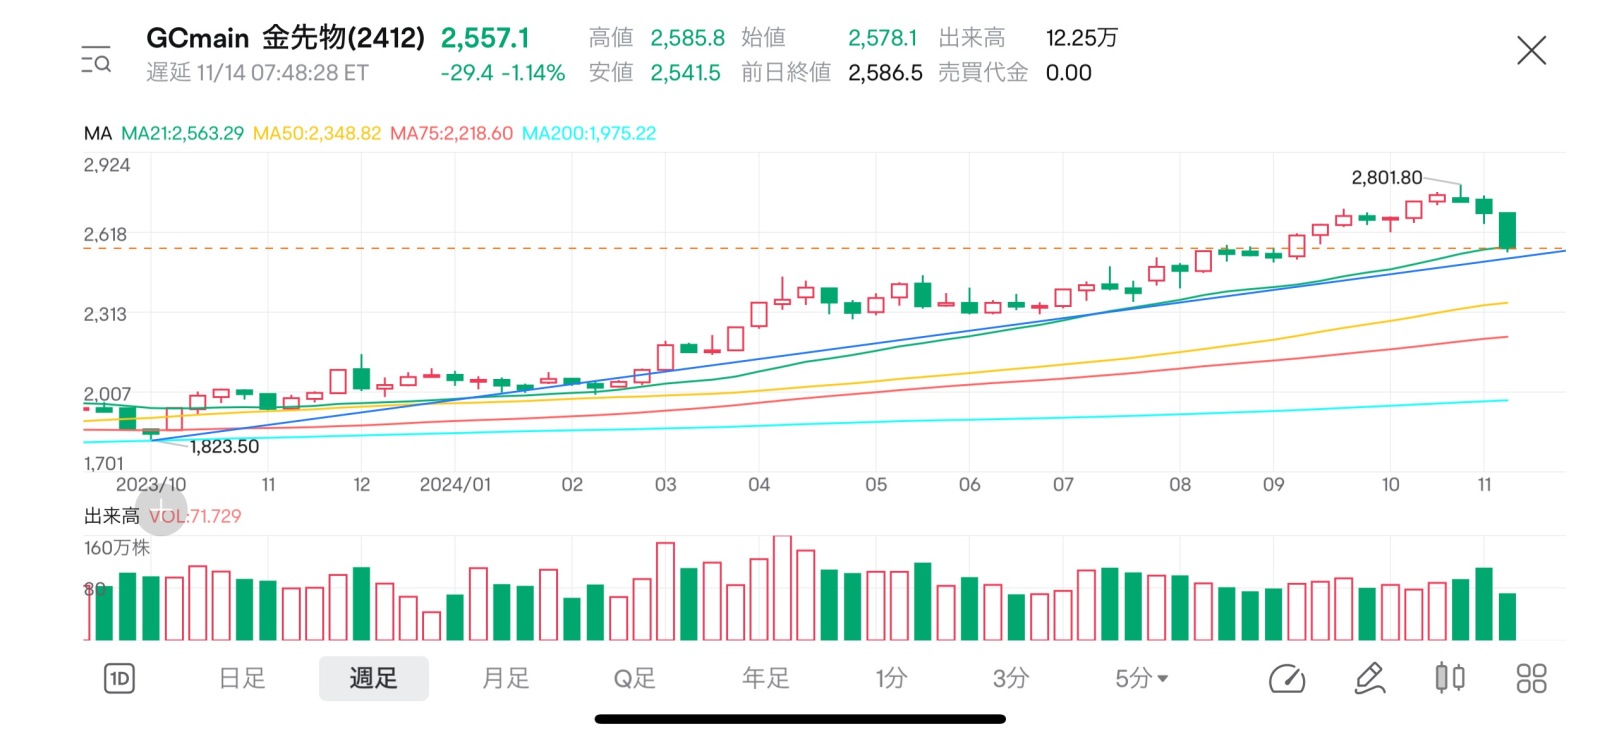Tap the 売買代金 value 0.00
This screenshot has height=739, width=1600.
tap(1068, 73)
